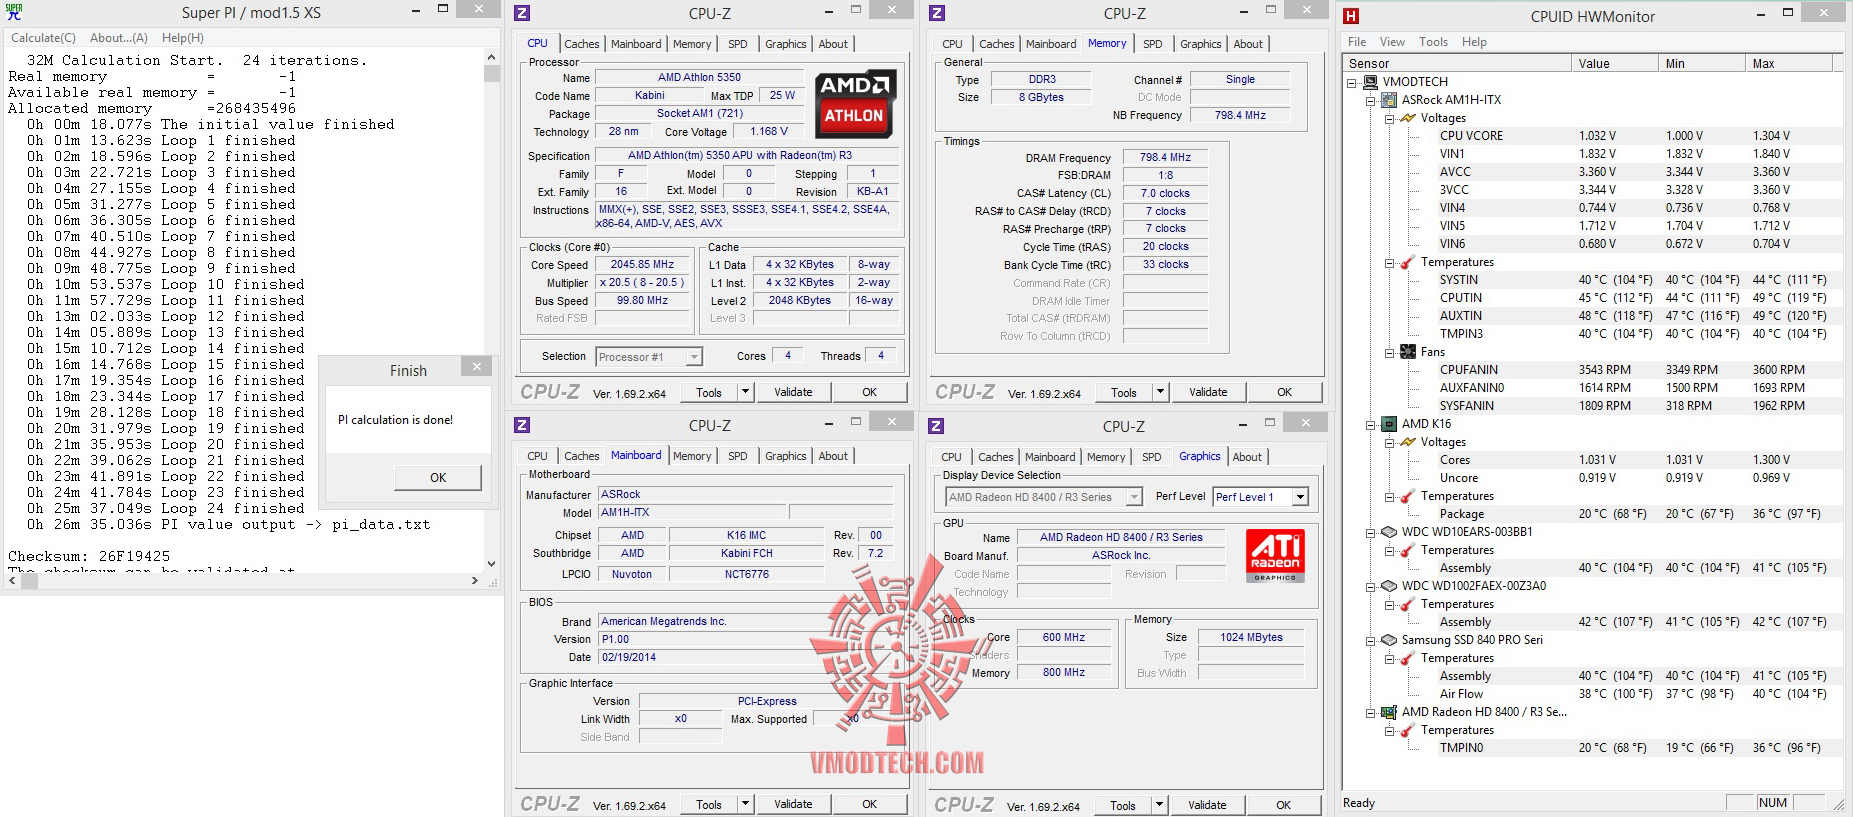This screenshot has height=817, width=1853.
Task: Click the Temperatures icon under WDC WD10EARS-003BB1
Action: 1408,550
